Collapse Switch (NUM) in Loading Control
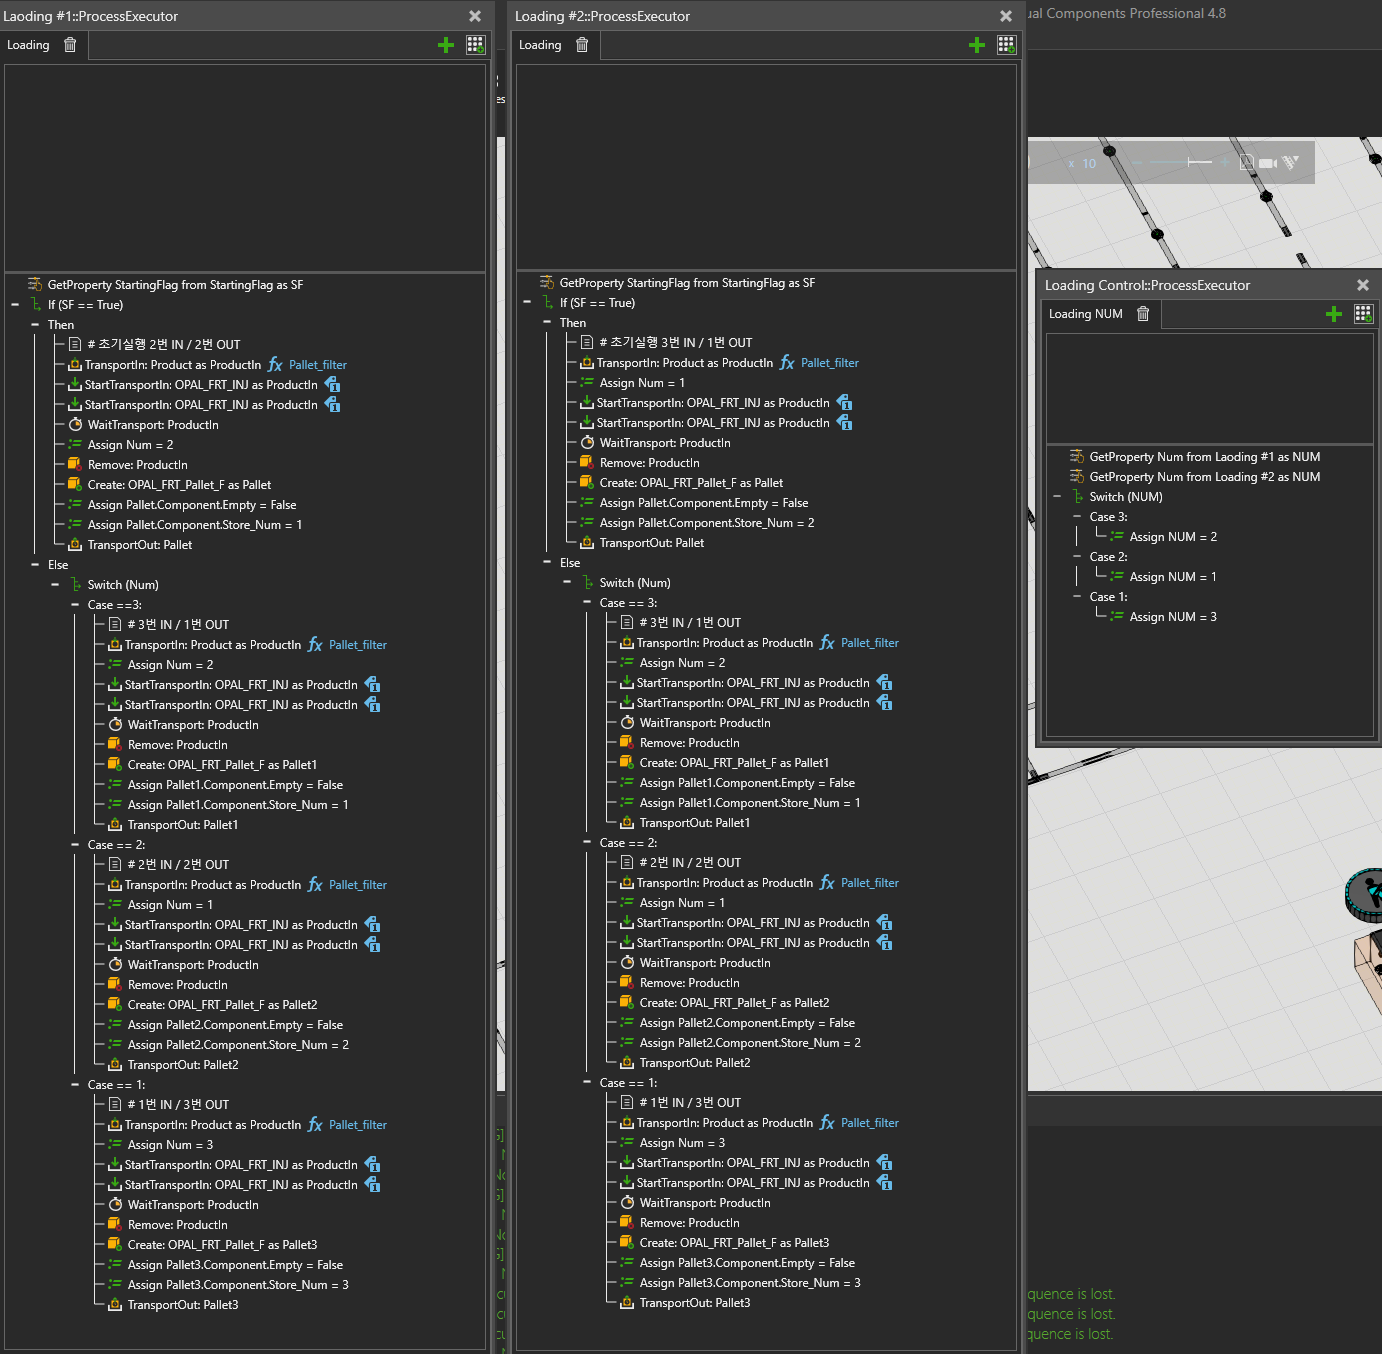The height and width of the screenshot is (1354, 1382). pos(1057,497)
